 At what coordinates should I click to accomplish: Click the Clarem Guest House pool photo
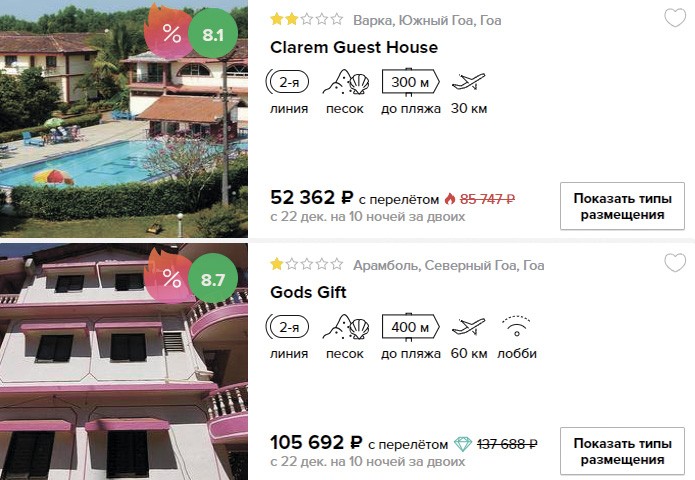point(124,119)
